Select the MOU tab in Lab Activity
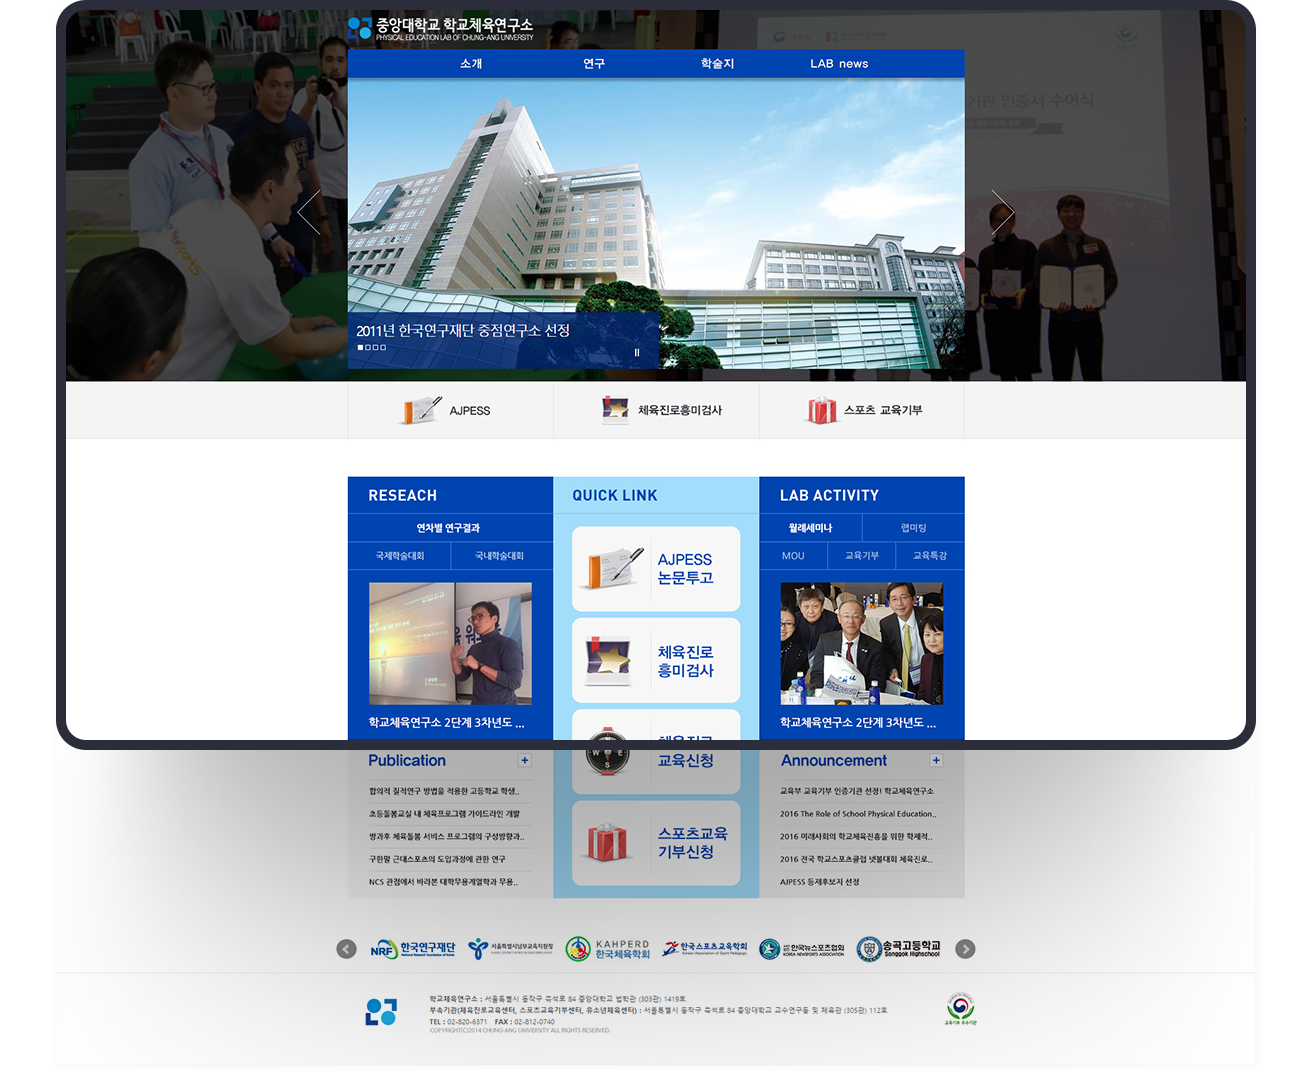1308x1072 pixels. tap(793, 556)
